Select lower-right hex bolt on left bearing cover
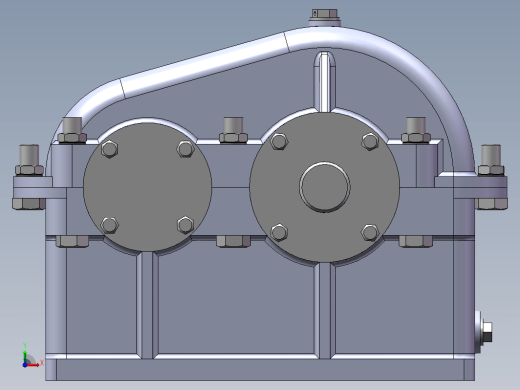 click(x=185, y=225)
